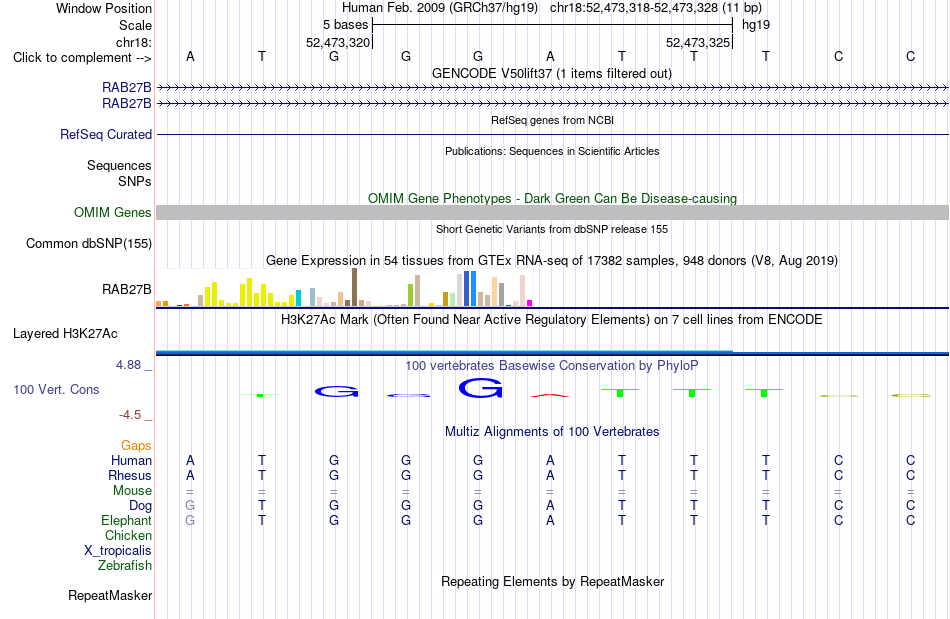950x619 pixels.
Task: Click the RepeatMasker track label
Action: pyautogui.click(x=110, y=595)
